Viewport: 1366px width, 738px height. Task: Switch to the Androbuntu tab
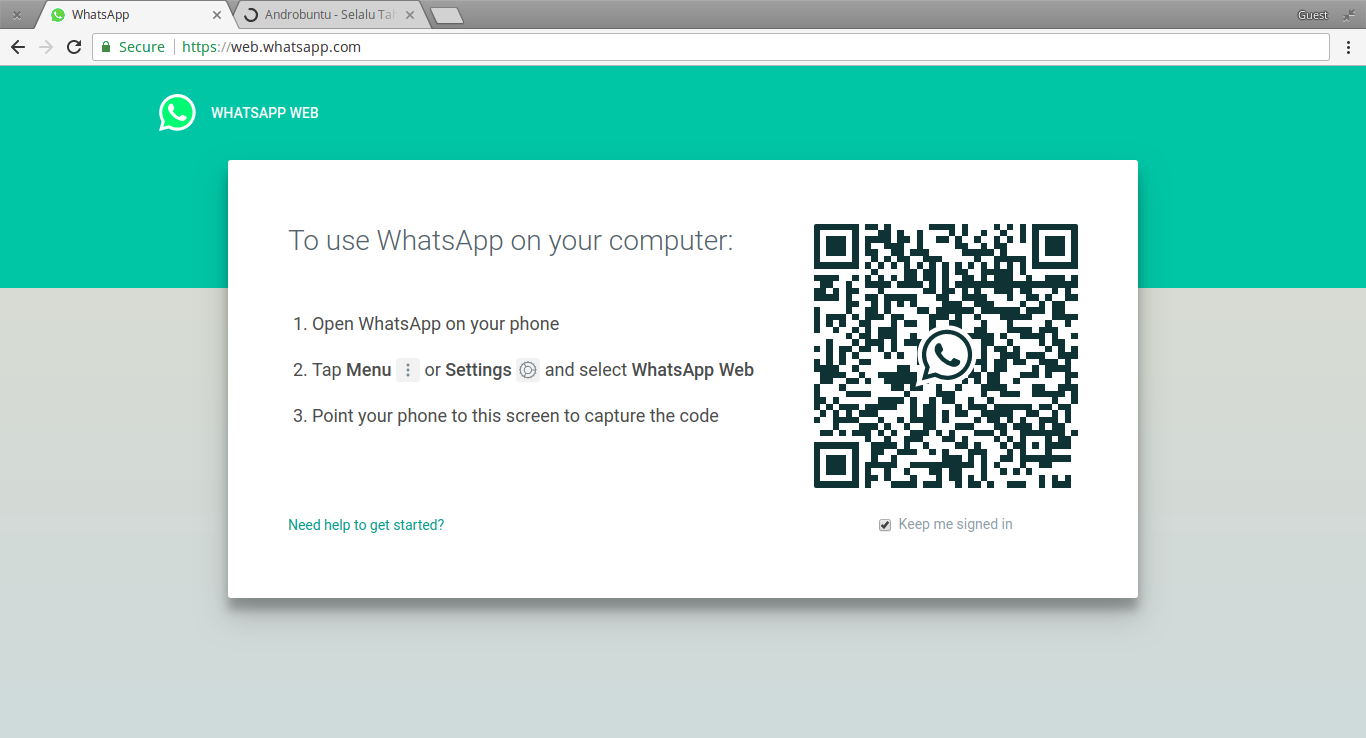click(x=320, y=15)
